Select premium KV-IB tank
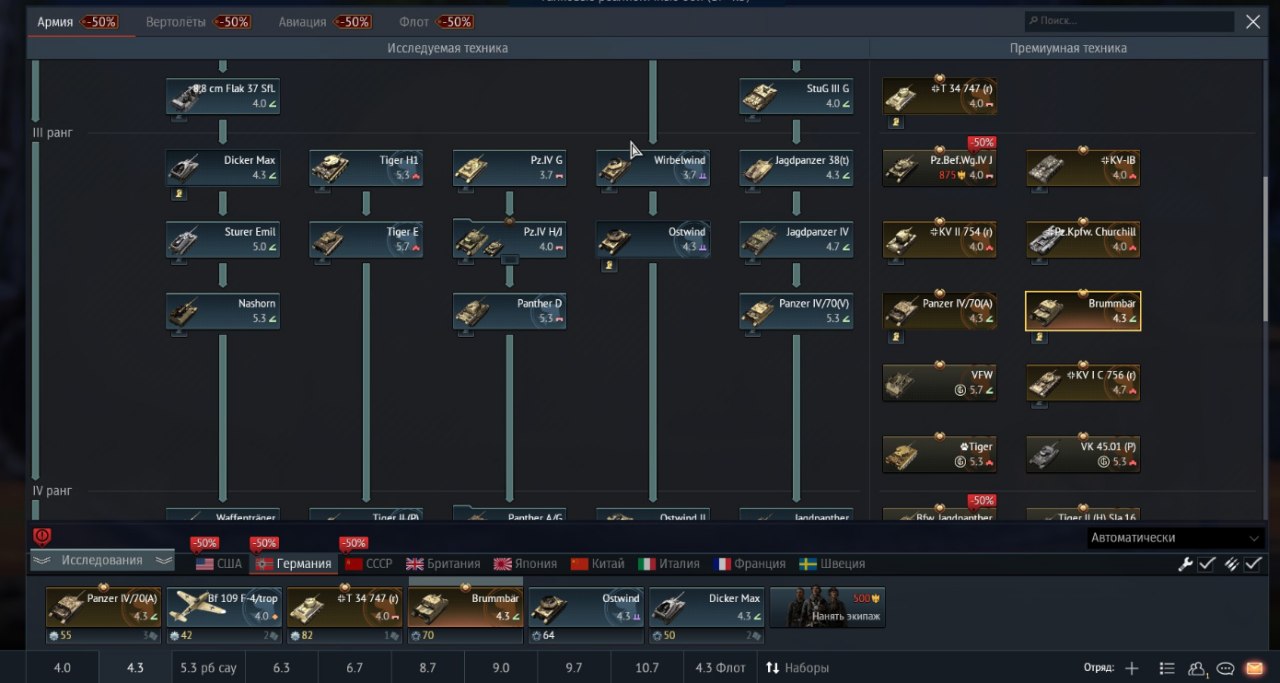 pos(1083,168)
